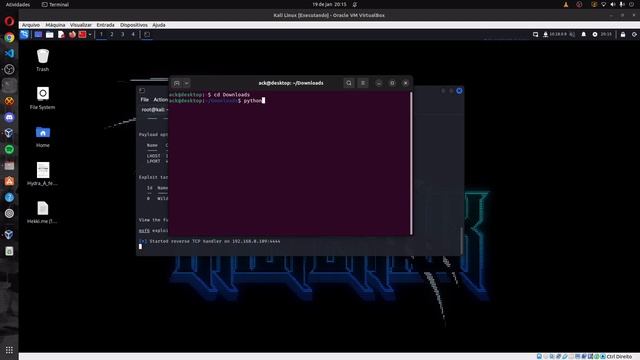The width and height of the screenshot is (640, 360).
Task: Open the Trash dock icon at bottom
Action: pos(9,251)
